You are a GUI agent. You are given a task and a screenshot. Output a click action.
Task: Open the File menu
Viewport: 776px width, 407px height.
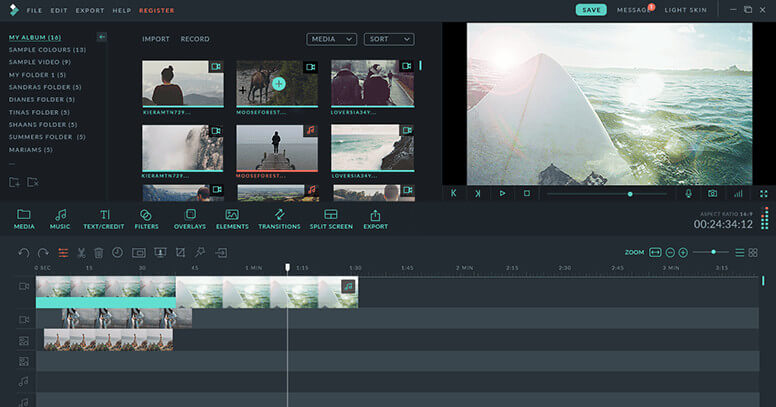34,10
